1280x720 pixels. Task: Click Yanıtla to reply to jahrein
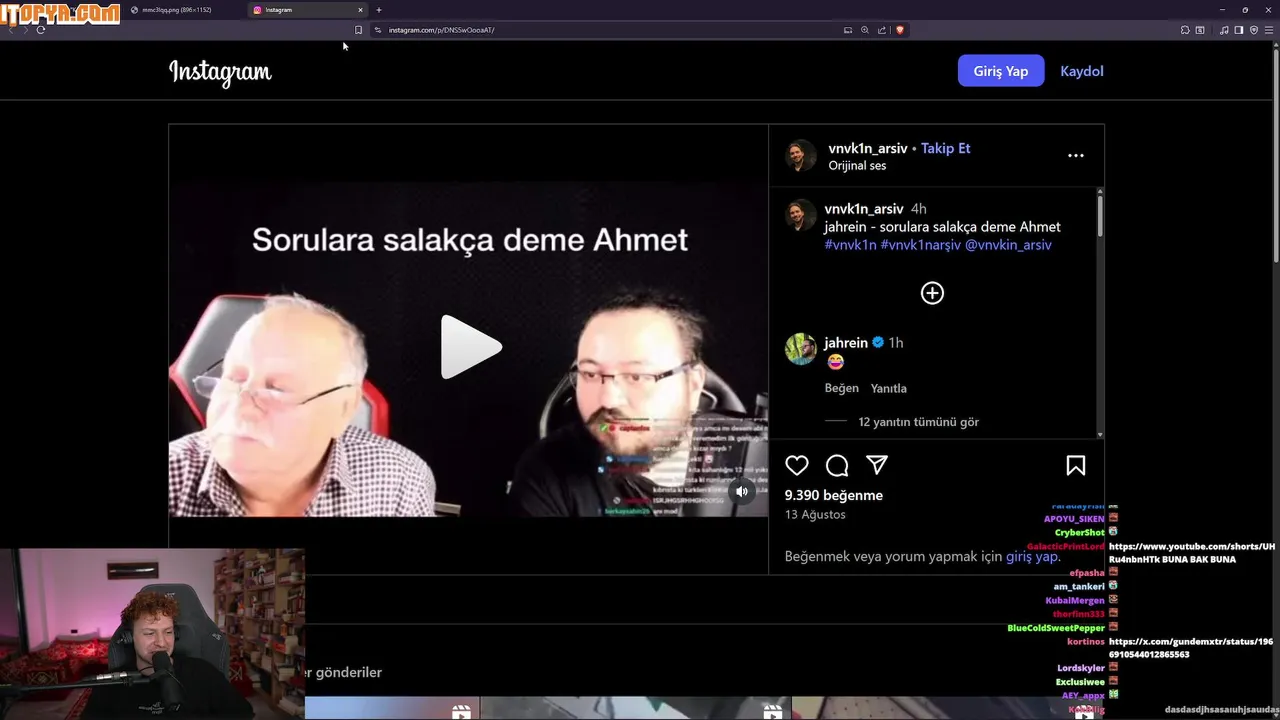coord(889,388)
